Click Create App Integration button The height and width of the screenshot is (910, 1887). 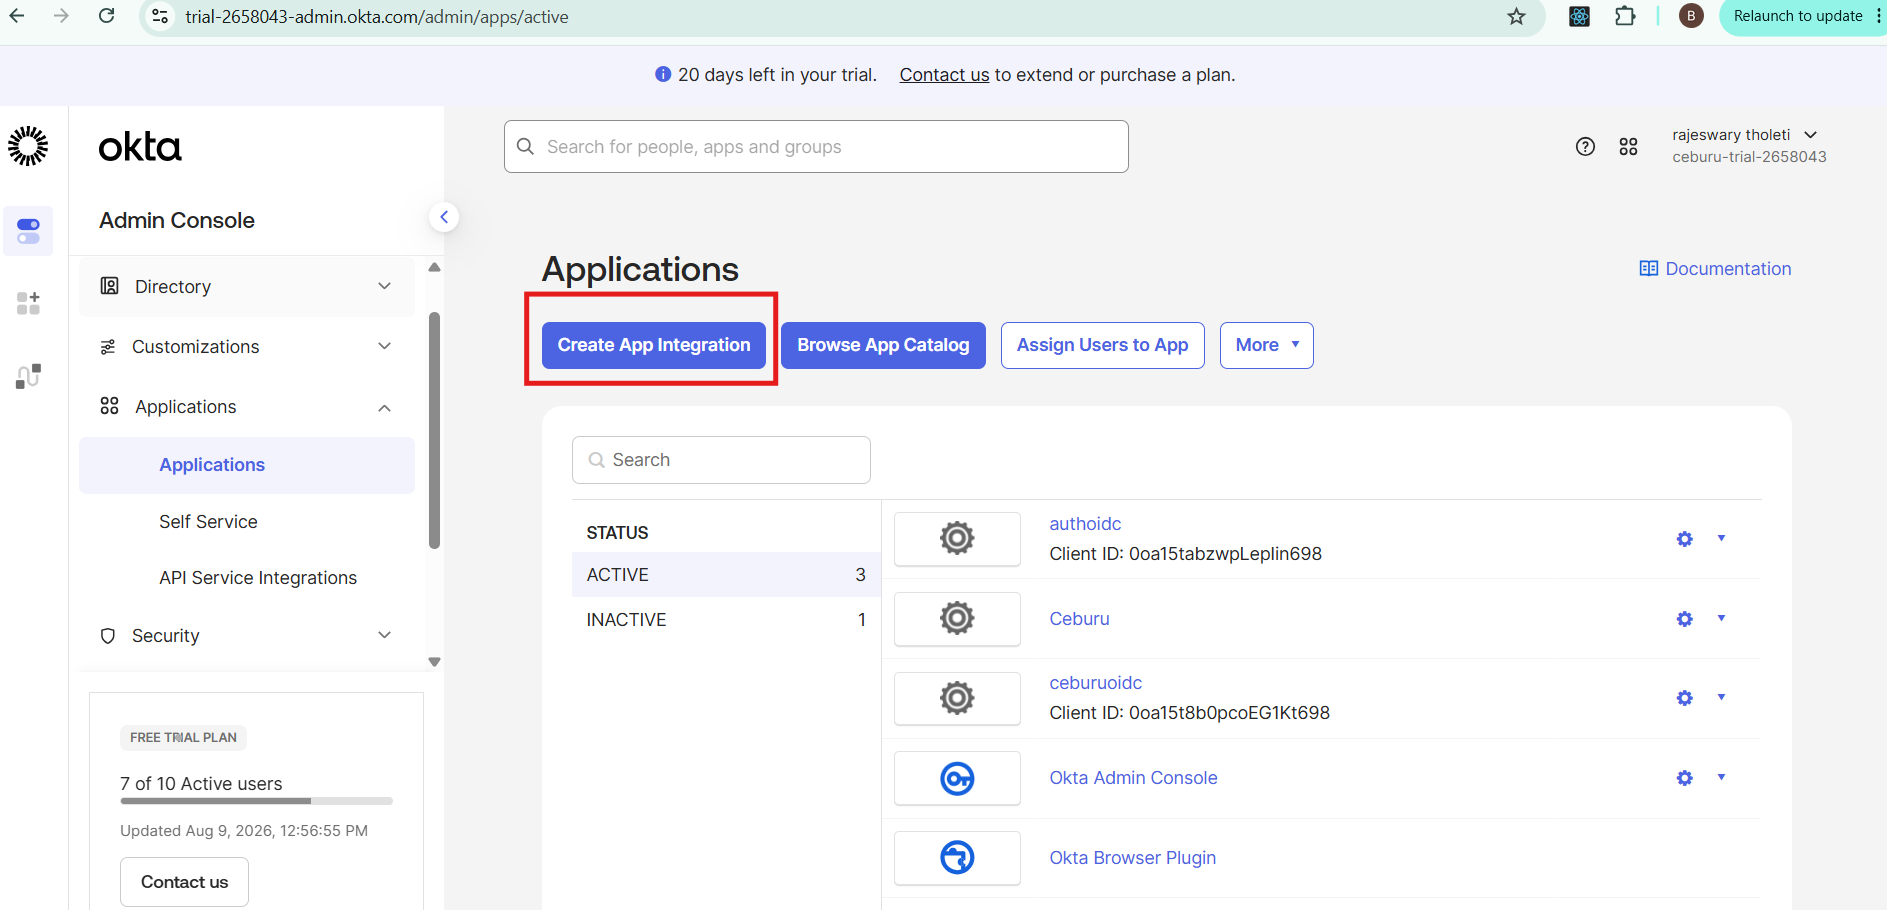pyautogui.click(x=654, y=345)
